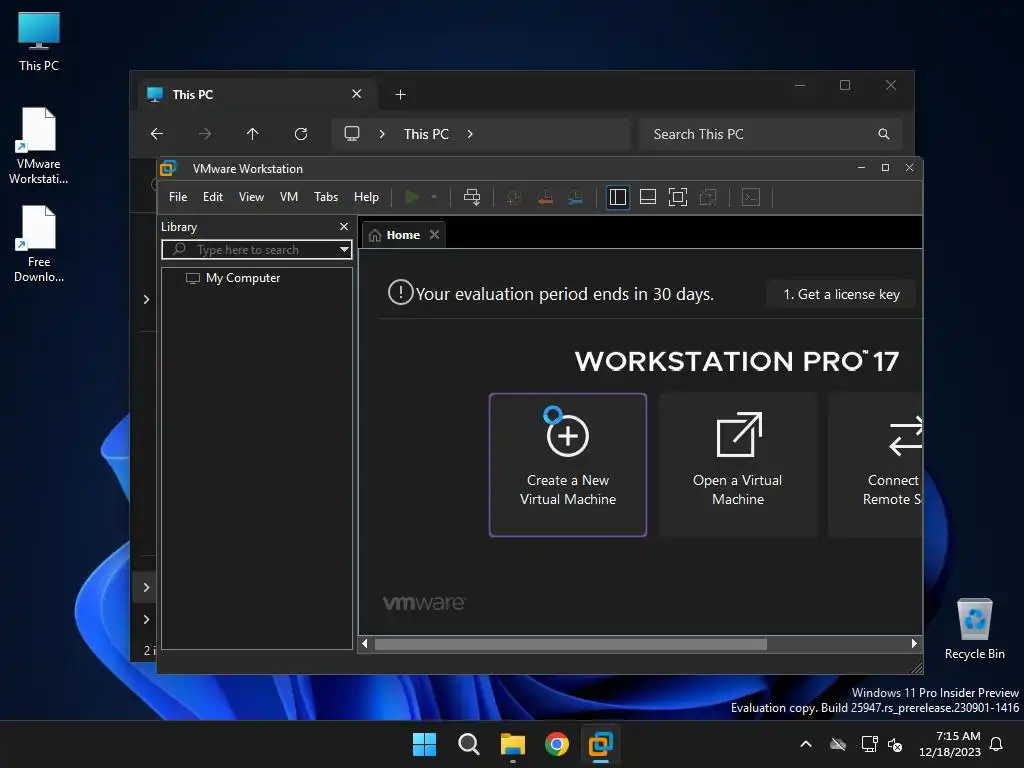Select VMware Workstation desktop shortcut
Viewport: 1024px width, 768px height.
(39, 146)
